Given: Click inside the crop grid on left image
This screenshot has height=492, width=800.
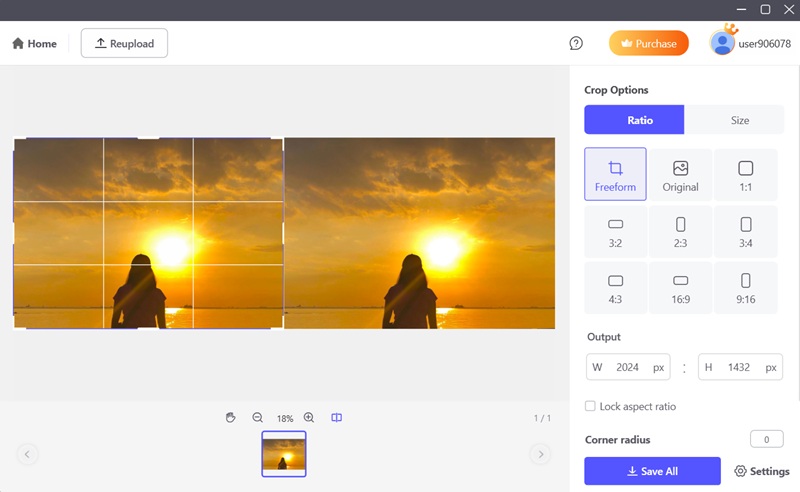Looking at the screenshot, I should click(148, 233).
